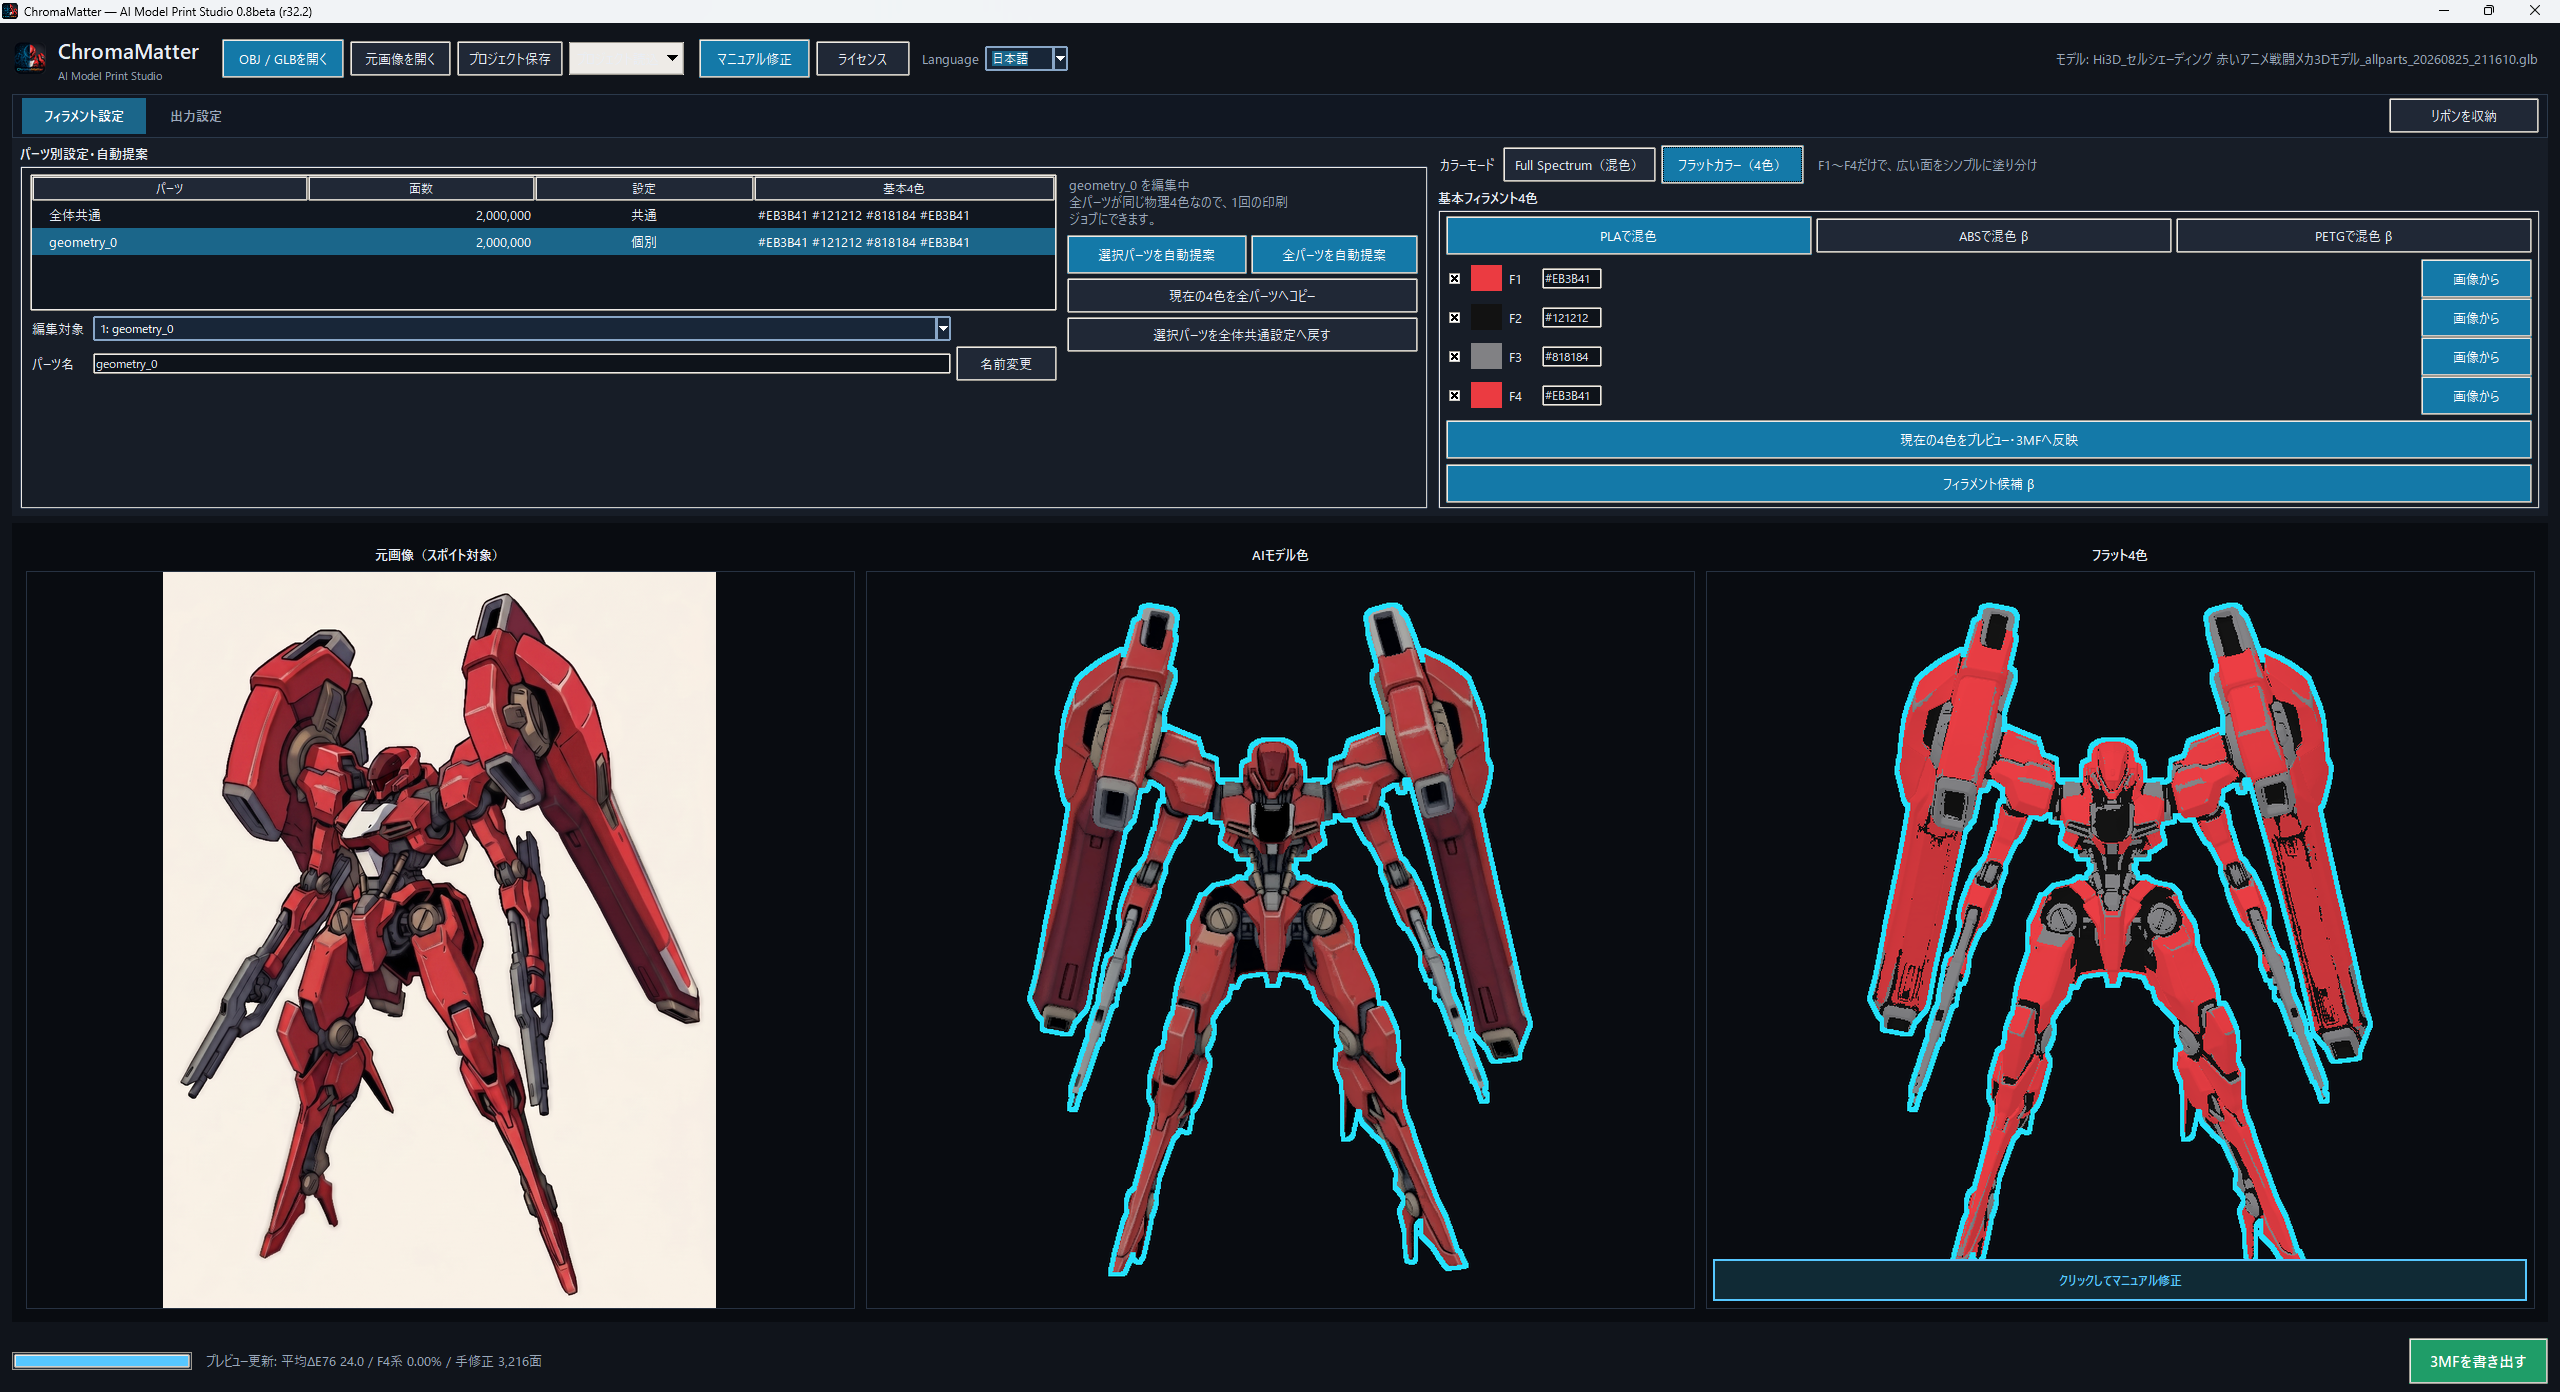This screenshot has height=1392, width=2560.
Task: Open source image with 元画像を開く
Action: 400,59
